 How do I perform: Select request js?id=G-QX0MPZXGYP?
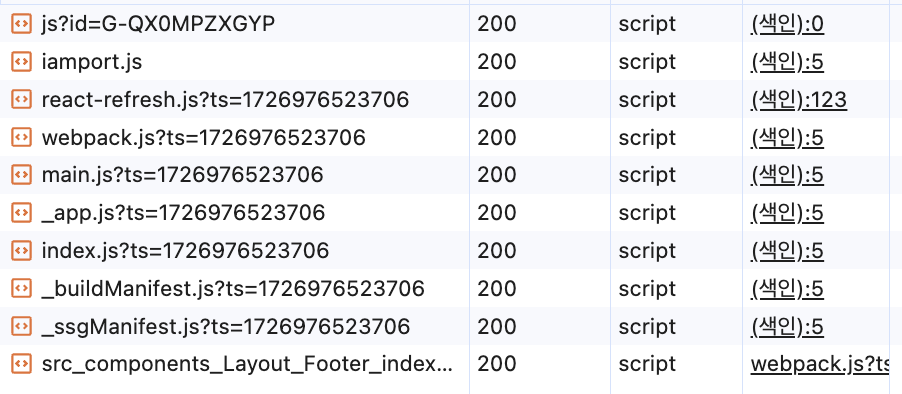pos(158,24)
